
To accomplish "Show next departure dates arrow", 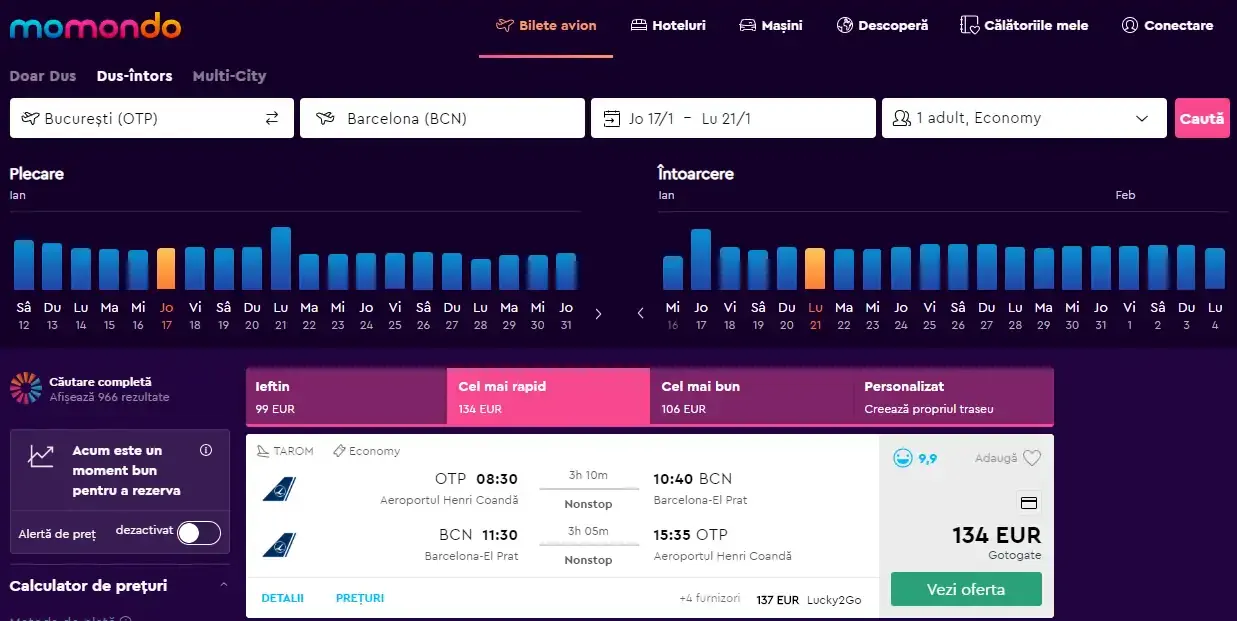I will [598, 314].
